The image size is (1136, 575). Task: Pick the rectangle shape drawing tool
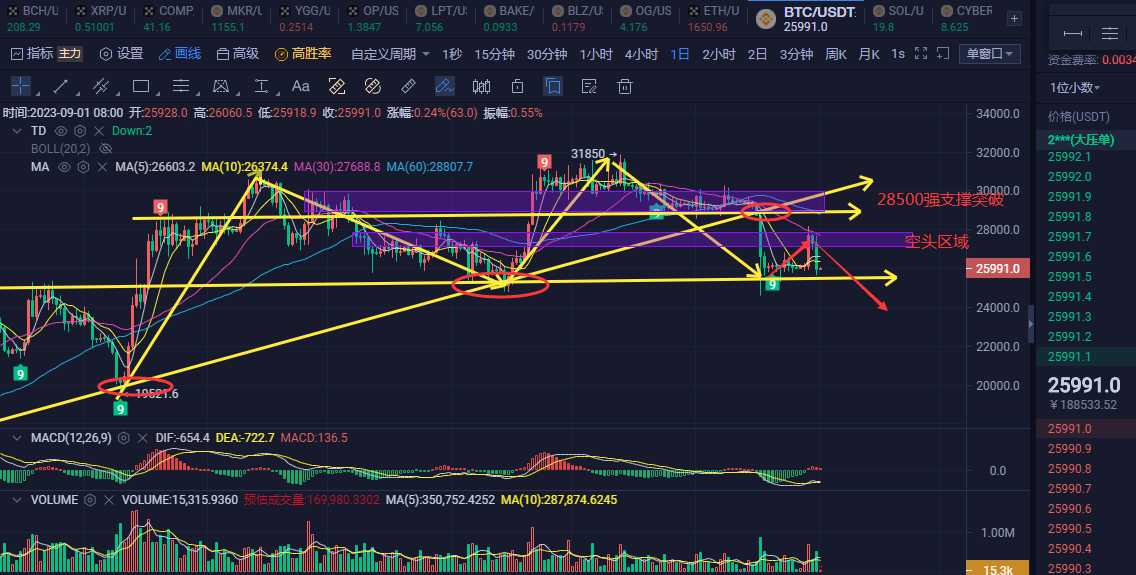141,87
